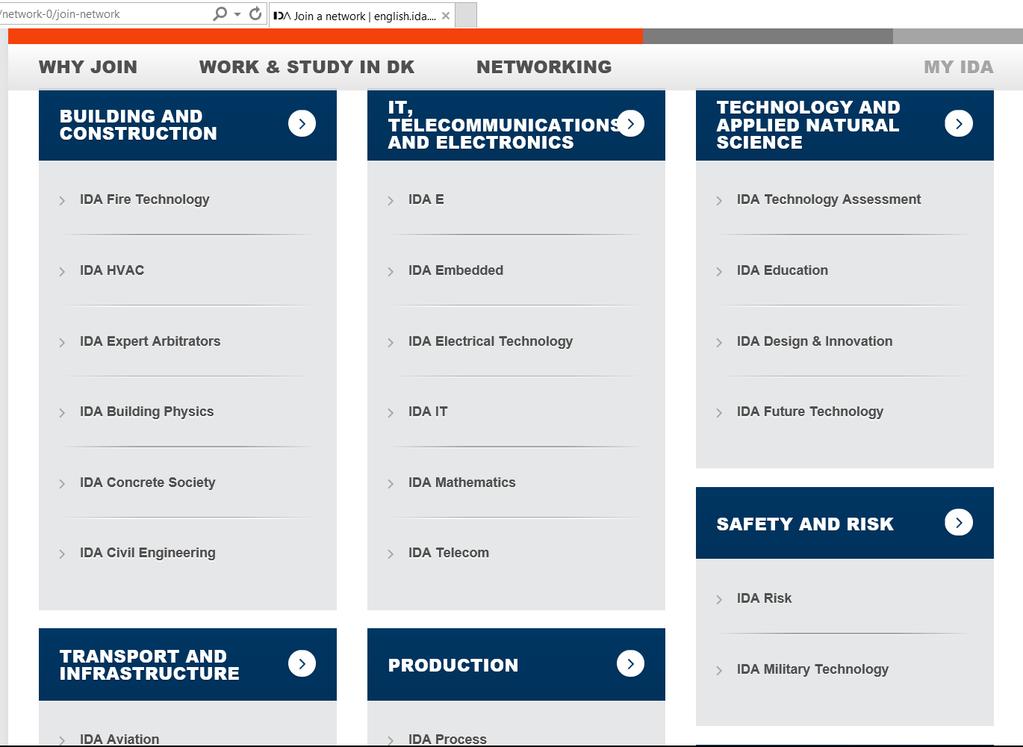The width and height of the screenshot is (1023, 747).
Task: Open the IDA Electrical Technology link
Action: 491,341
